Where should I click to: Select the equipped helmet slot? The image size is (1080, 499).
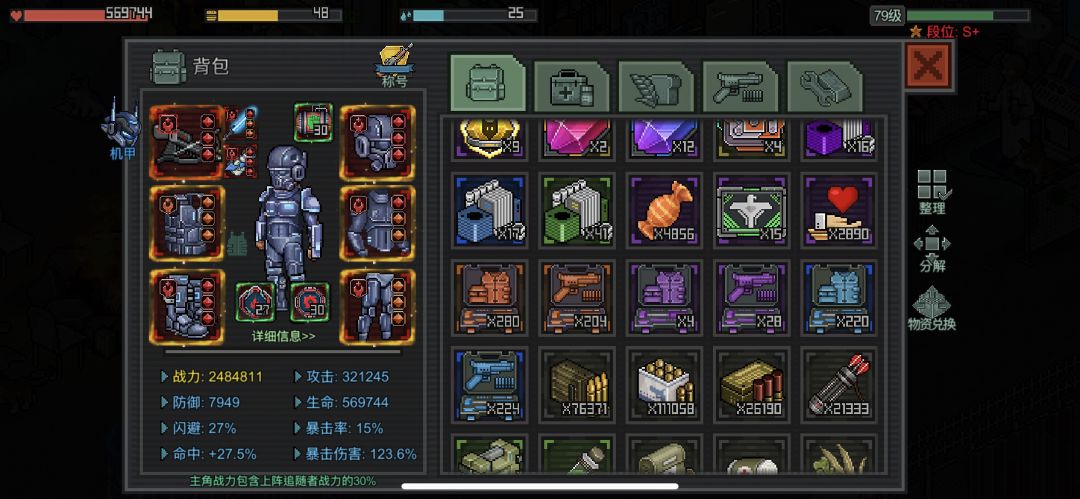point(377,143)
